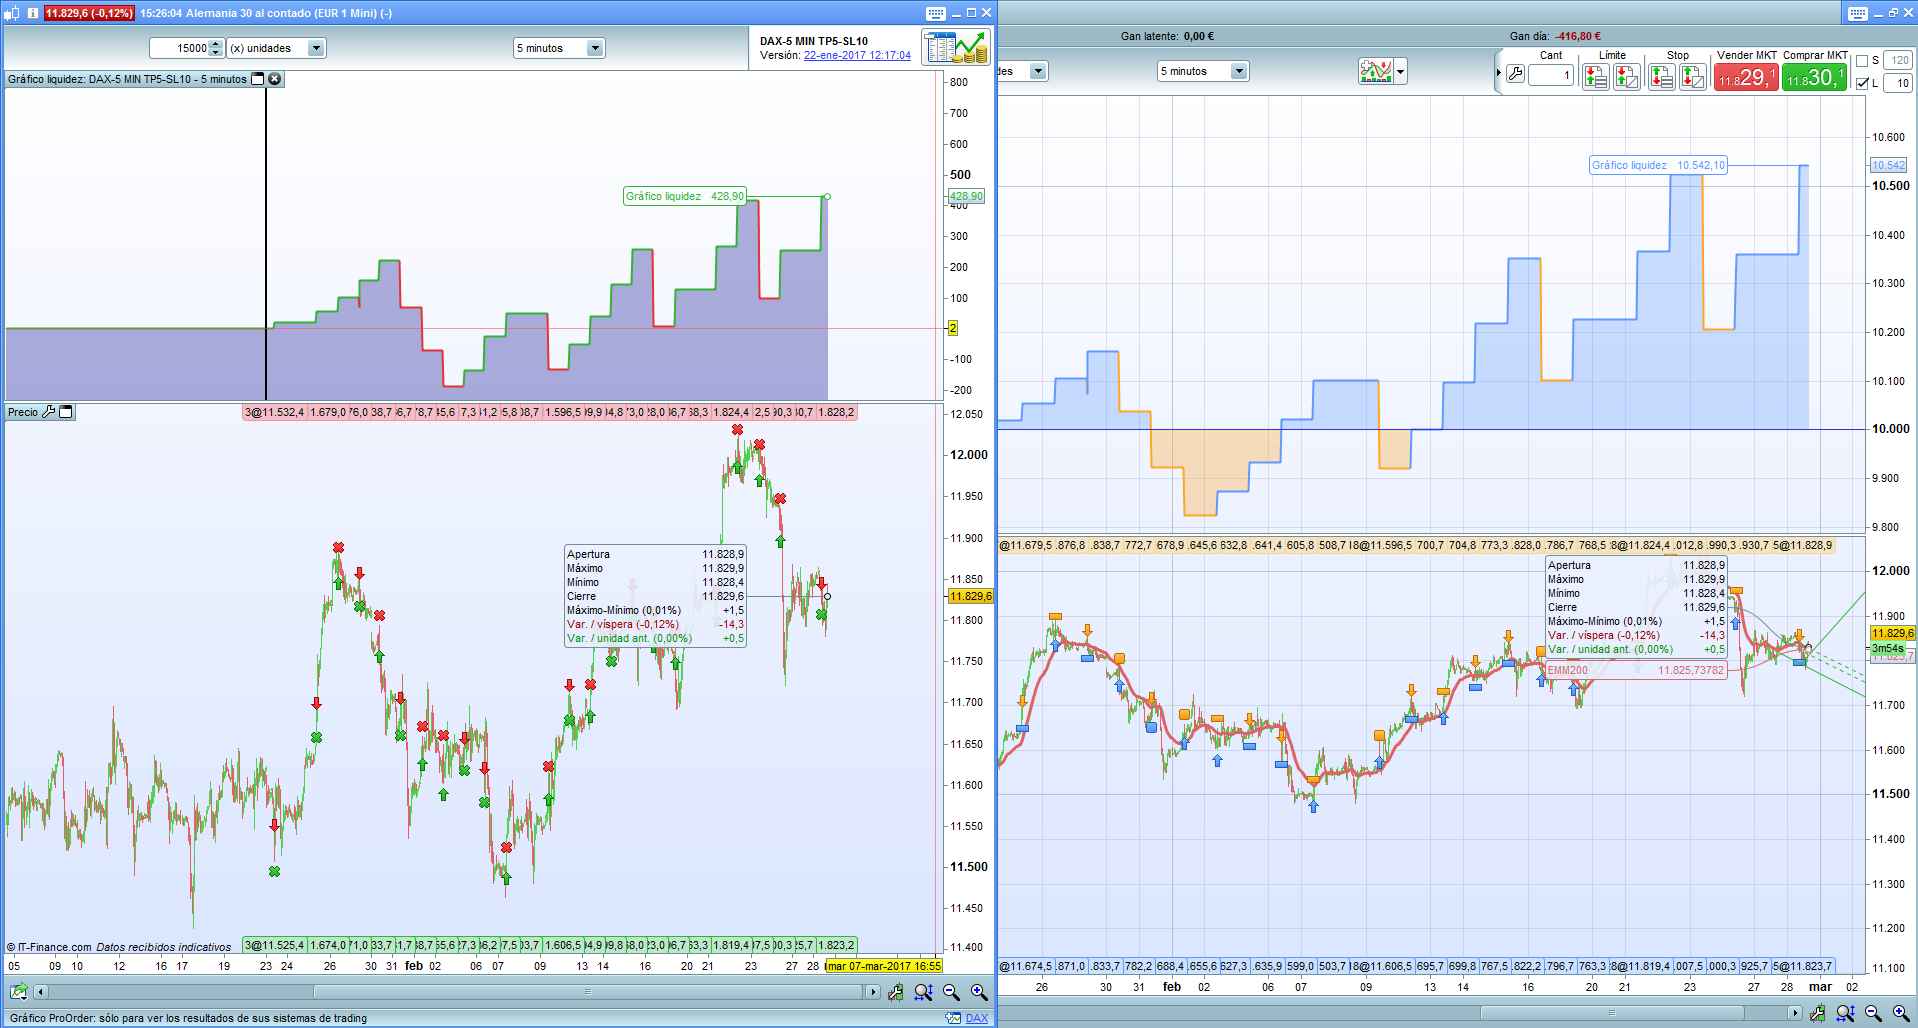Click the left chart drawing-tools icon near zoom
Image resolution: width=1918 pixels, height=1028 pixels.
click(x=895, y=992)
